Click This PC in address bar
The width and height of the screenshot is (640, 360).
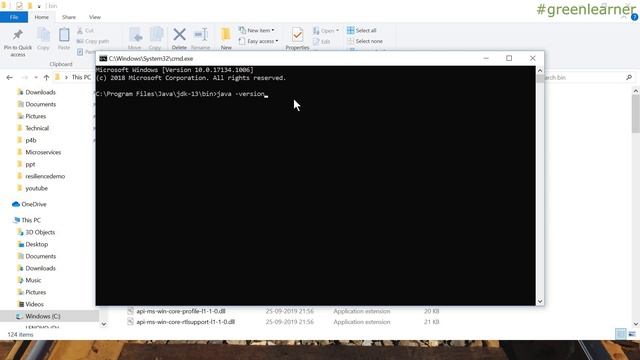(81, 78)
